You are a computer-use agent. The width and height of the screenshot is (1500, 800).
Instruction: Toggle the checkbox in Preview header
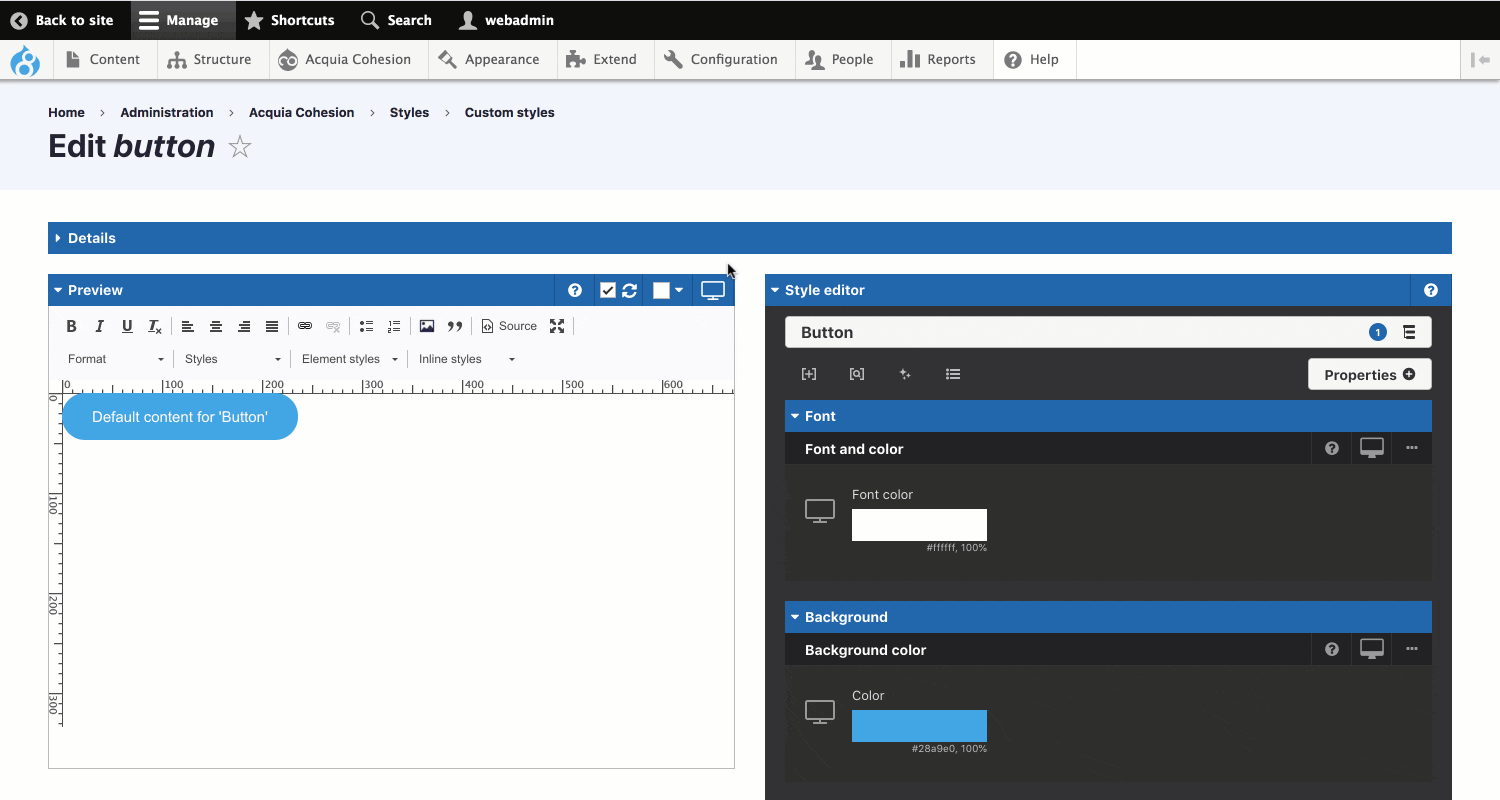[607, 291]
